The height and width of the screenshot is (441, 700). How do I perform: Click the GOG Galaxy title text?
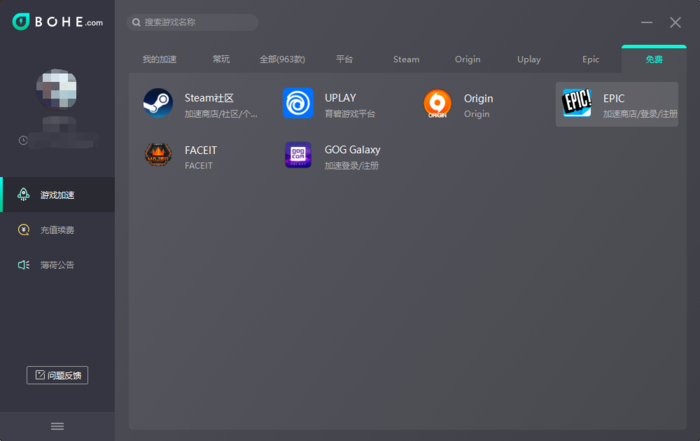(x=352, y=150)
